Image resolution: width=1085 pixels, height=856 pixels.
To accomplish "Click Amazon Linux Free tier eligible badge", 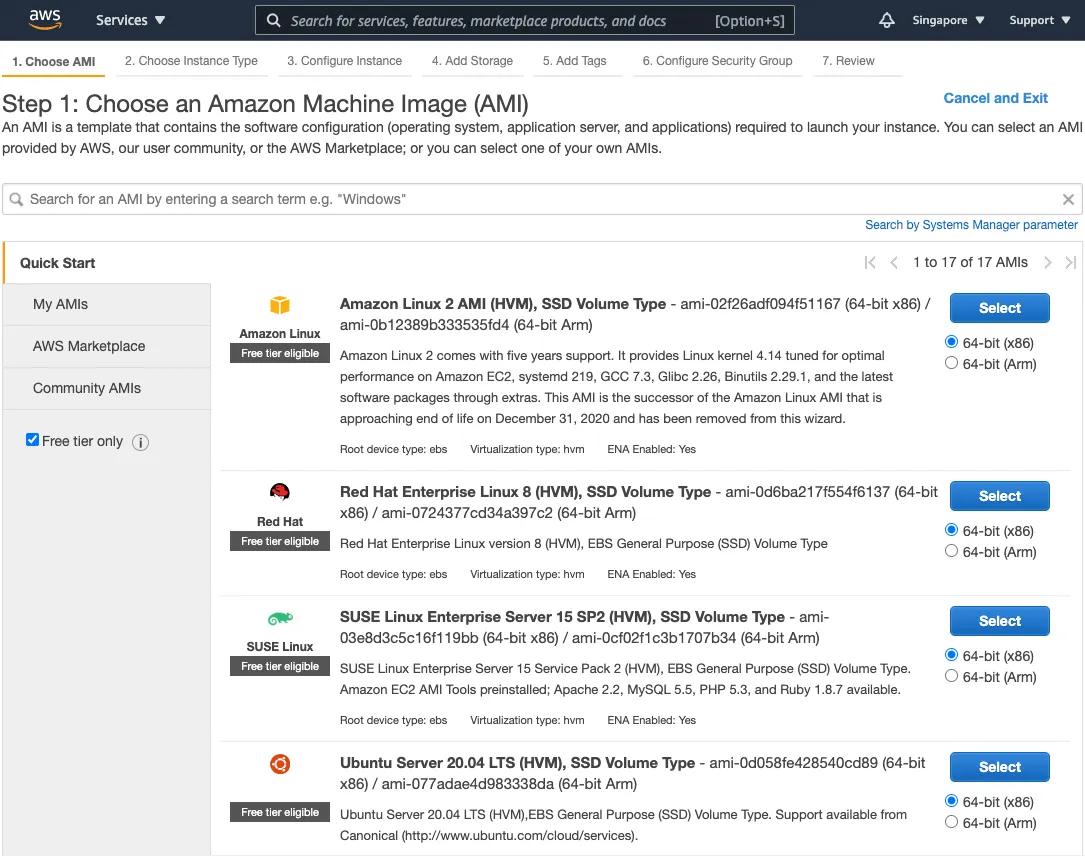I will pos(280,353).
